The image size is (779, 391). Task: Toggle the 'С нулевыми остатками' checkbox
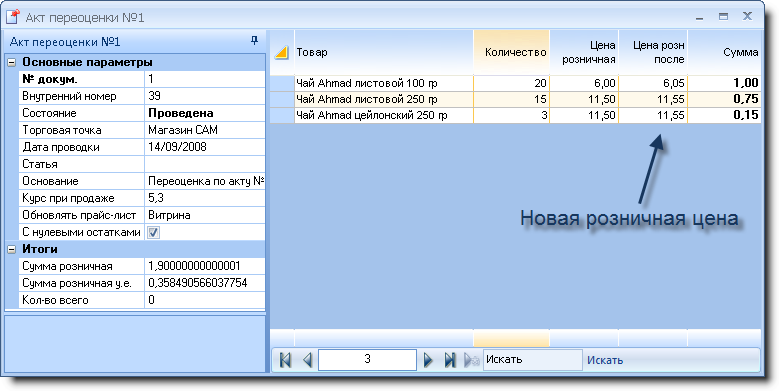point(154,232)
